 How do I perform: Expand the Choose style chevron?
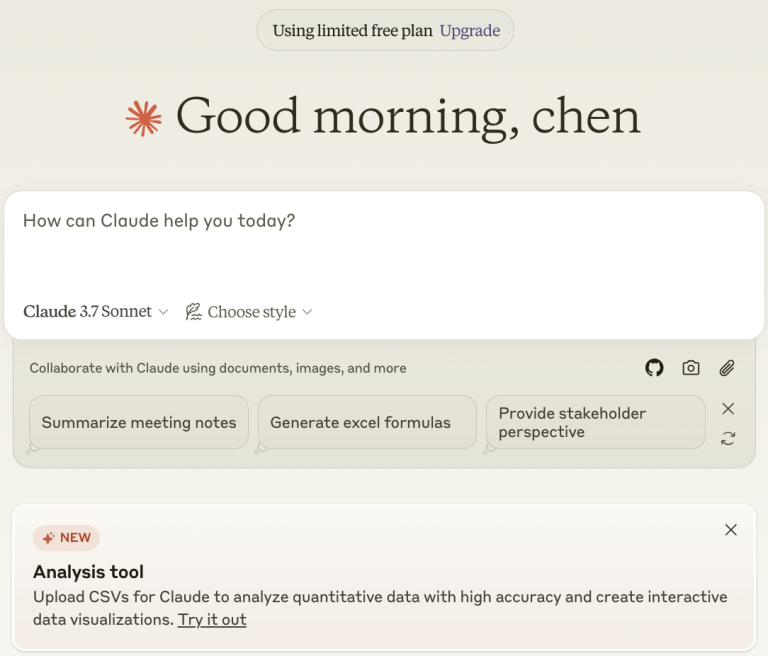pos(307,312)
